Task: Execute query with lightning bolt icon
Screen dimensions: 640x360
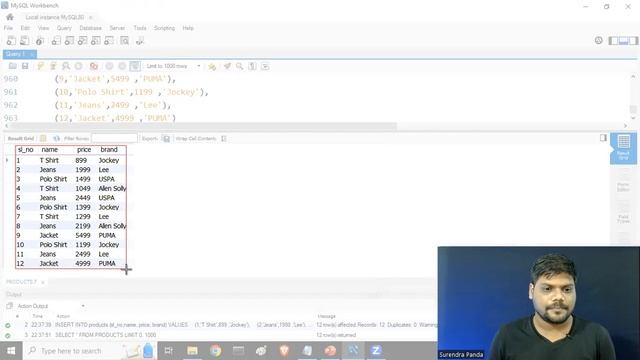Action: click(x=40, y=66)
